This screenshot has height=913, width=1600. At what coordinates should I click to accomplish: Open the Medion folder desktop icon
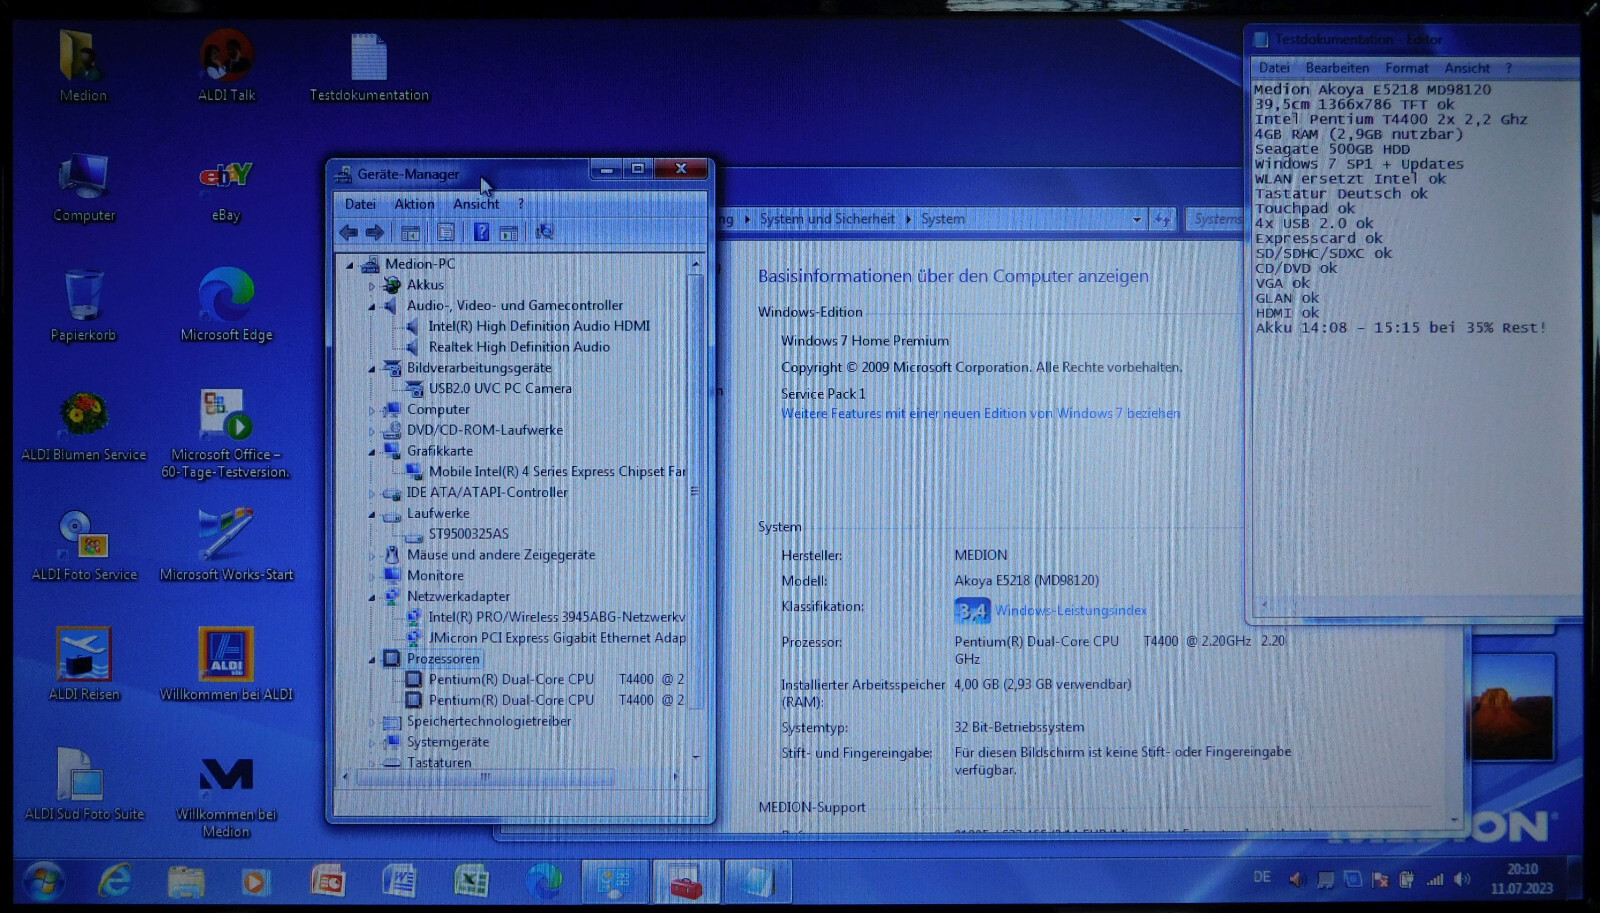pyautogui.click(x=82, y=66)
